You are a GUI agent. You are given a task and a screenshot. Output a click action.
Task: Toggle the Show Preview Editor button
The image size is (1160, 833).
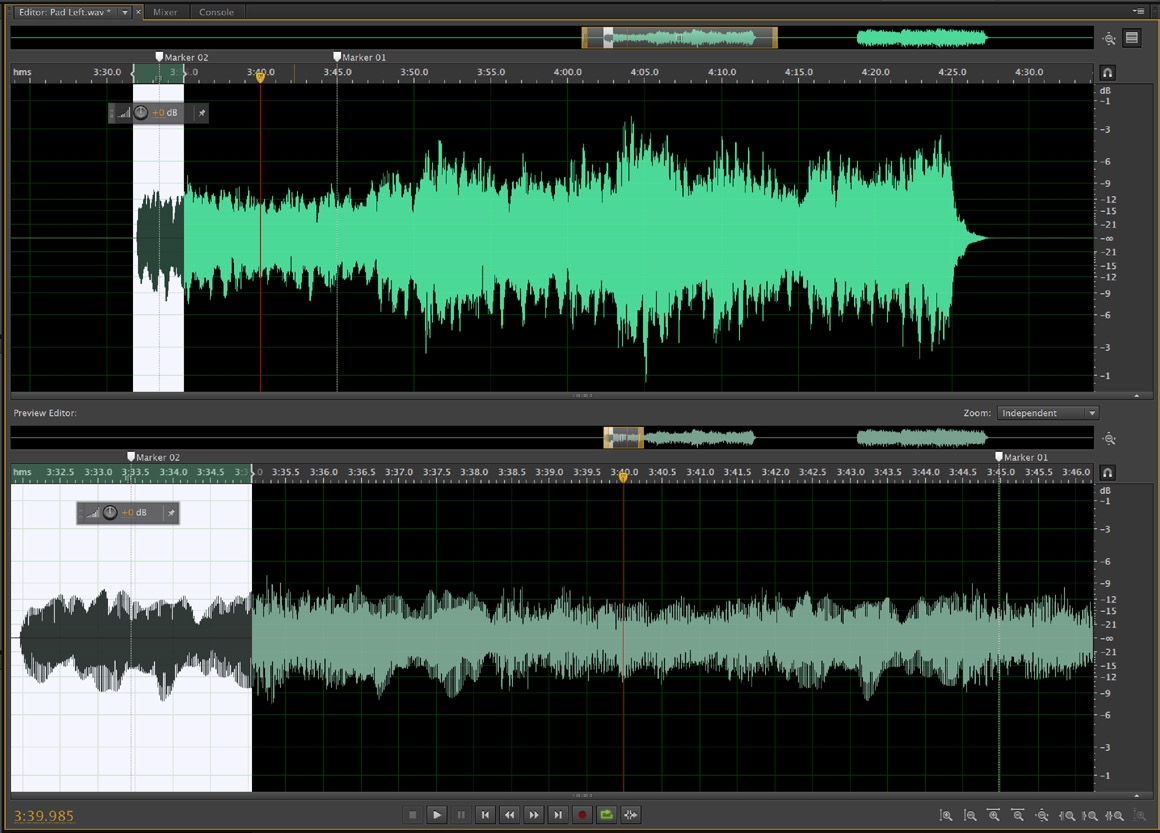point(1132,38)
